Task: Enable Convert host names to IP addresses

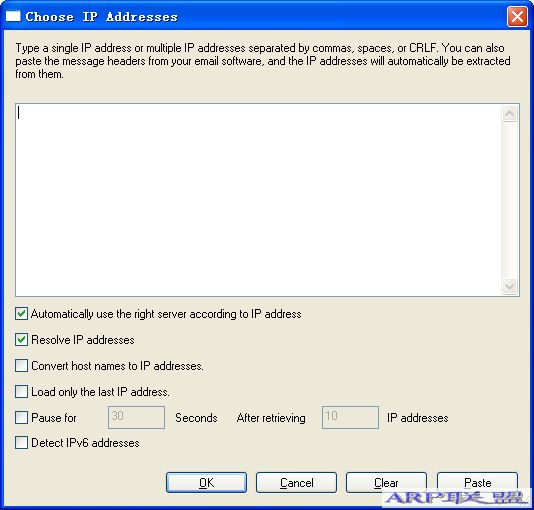Action: coord(21,366)
